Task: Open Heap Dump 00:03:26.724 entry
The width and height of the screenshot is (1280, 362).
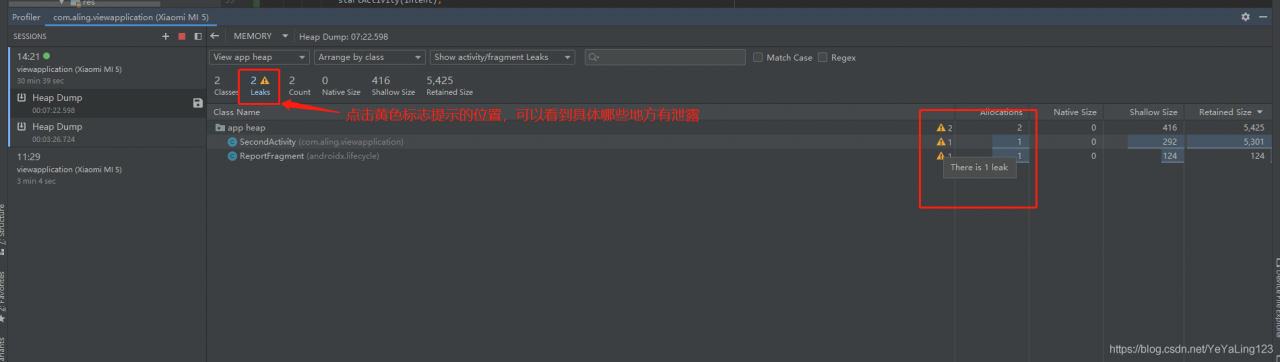Action: tap(107, 132)
